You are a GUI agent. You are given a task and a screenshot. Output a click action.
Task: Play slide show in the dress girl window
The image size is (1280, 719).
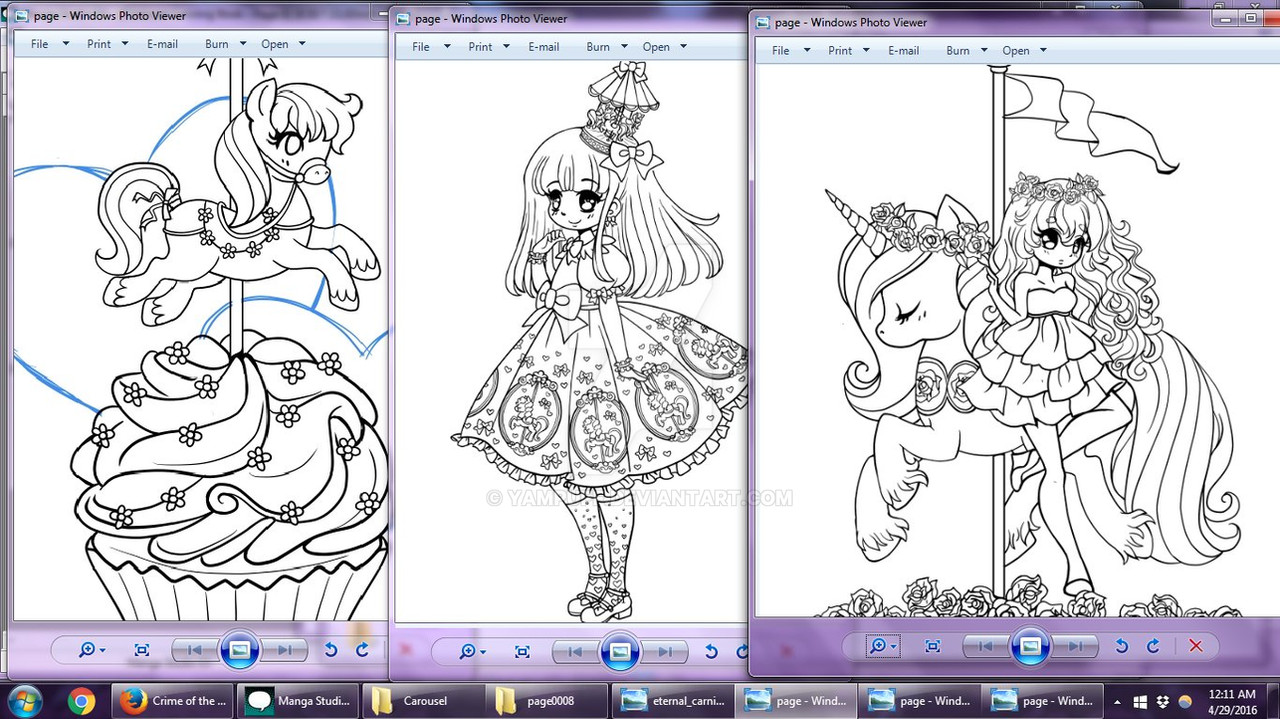(x=619, y=653)
